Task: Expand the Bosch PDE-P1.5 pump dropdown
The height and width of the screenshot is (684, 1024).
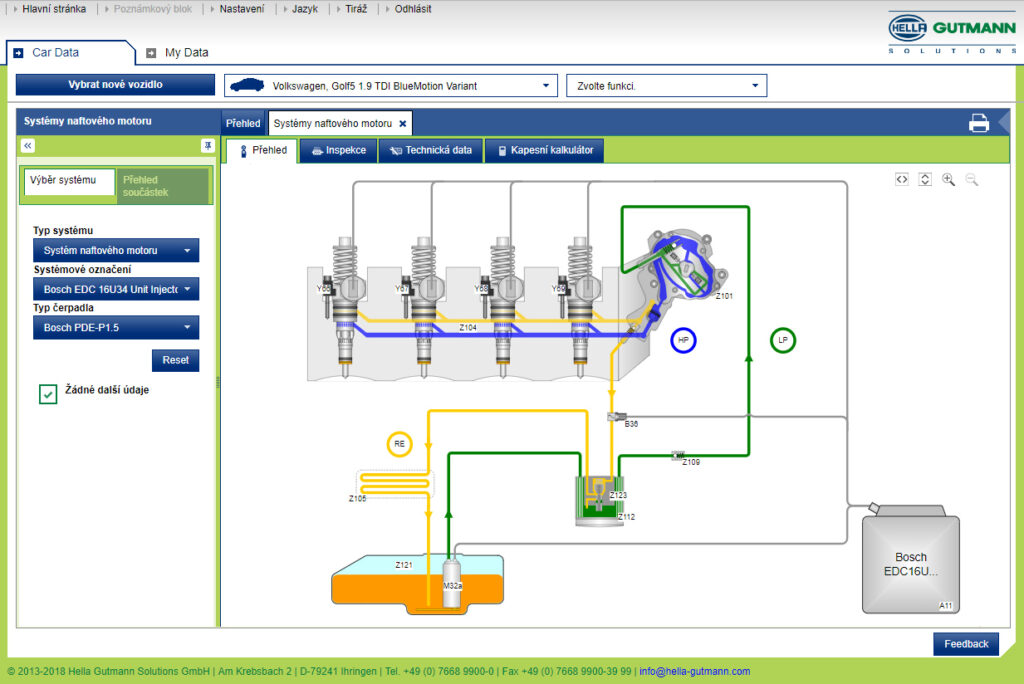Action: pyautogui.click(x=116, y=327)
